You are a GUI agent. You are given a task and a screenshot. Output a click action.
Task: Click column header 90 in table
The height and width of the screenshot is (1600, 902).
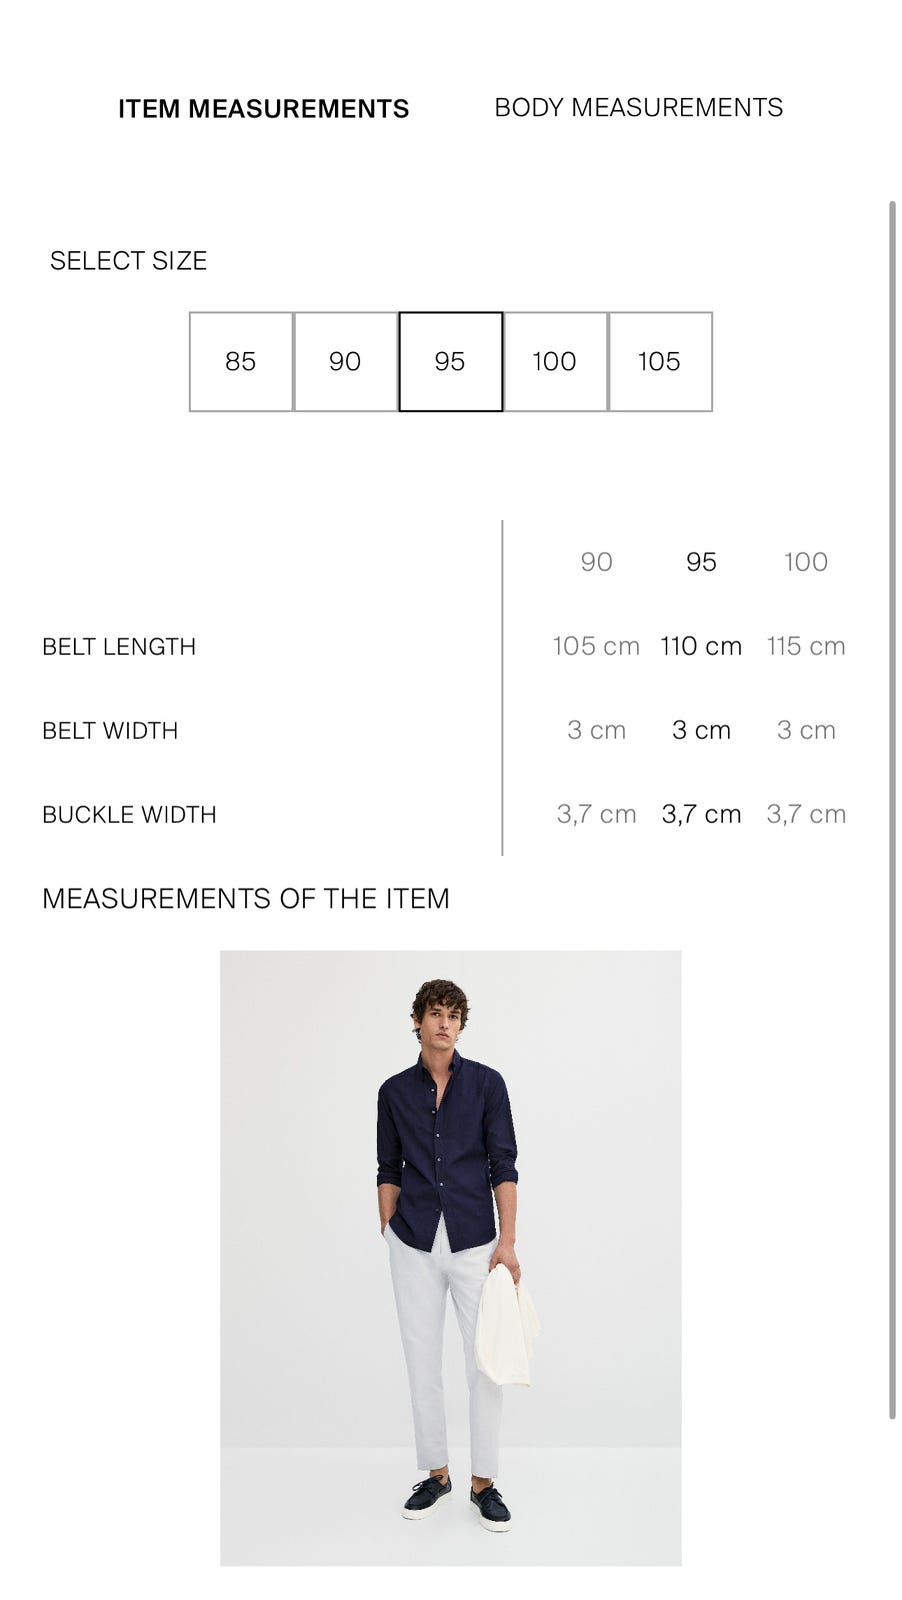point(596,562)
